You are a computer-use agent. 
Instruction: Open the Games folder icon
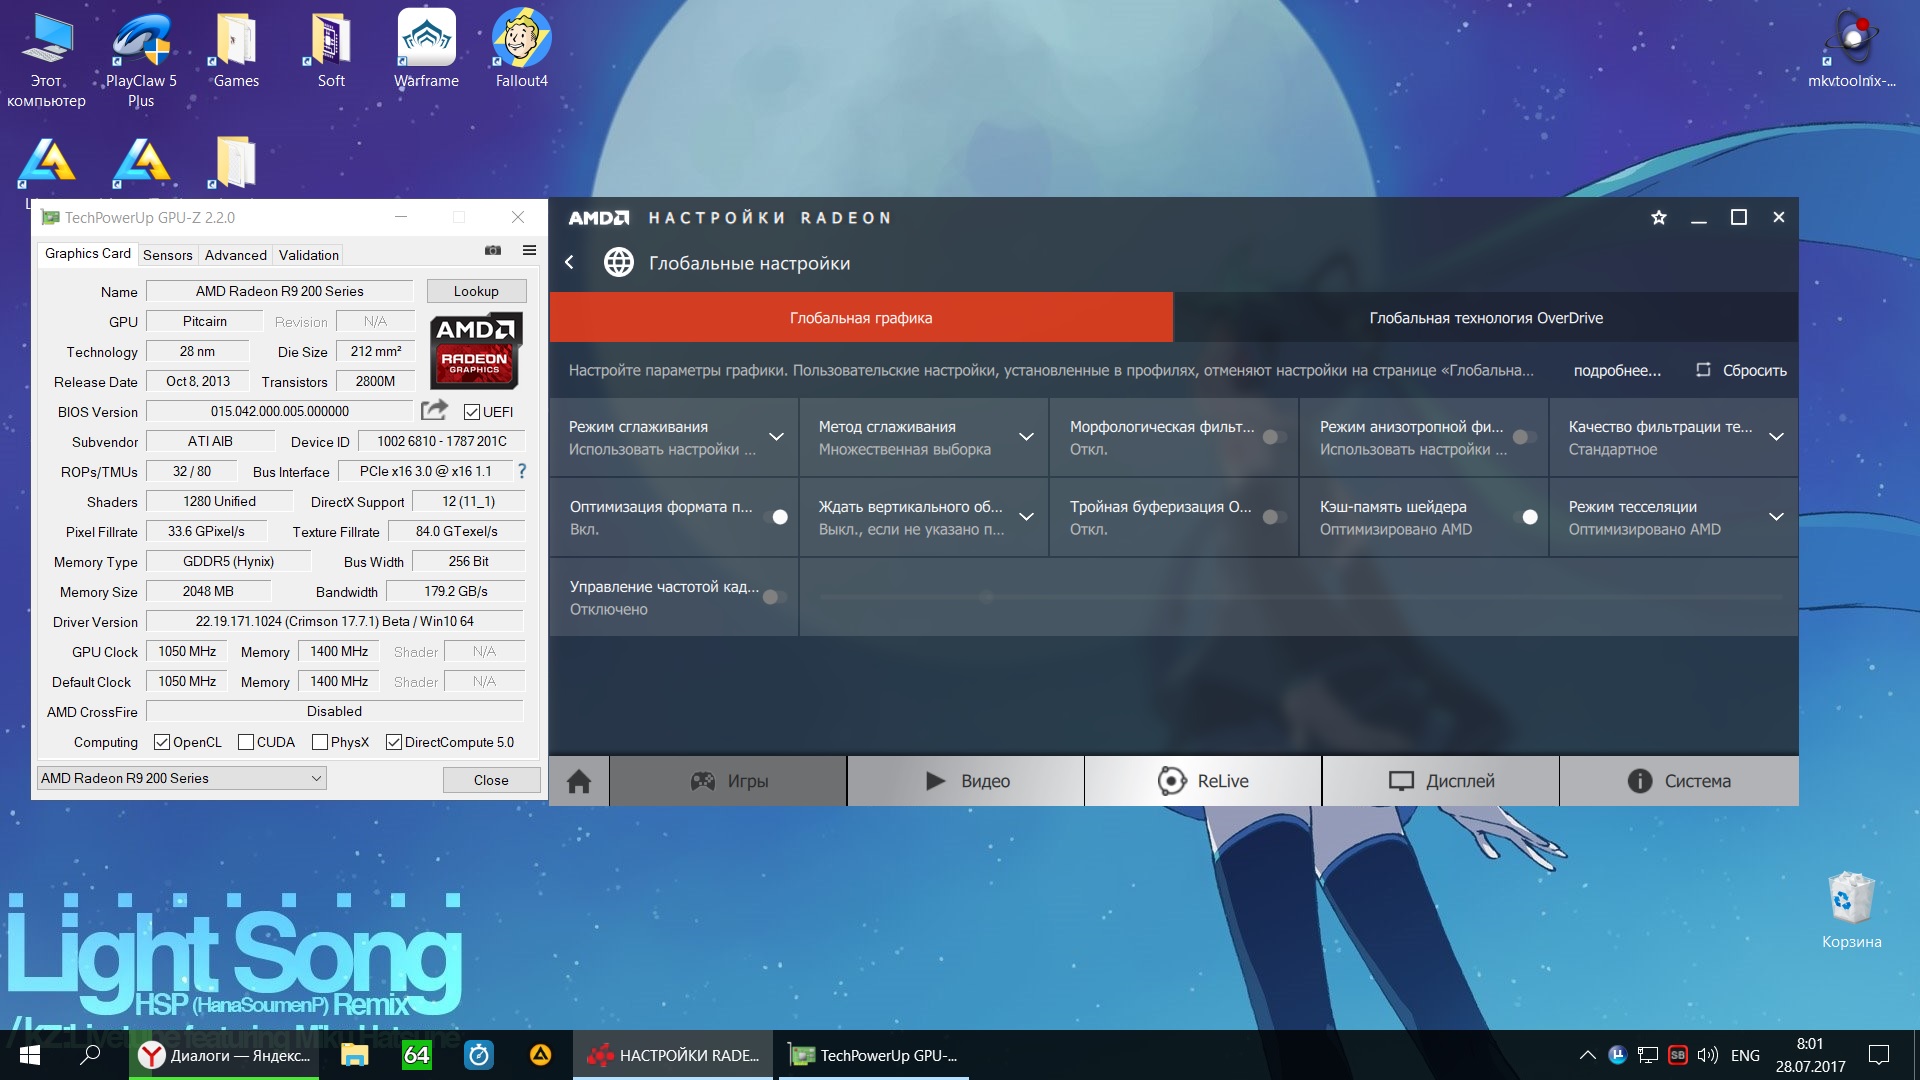[x=236, y=50]
